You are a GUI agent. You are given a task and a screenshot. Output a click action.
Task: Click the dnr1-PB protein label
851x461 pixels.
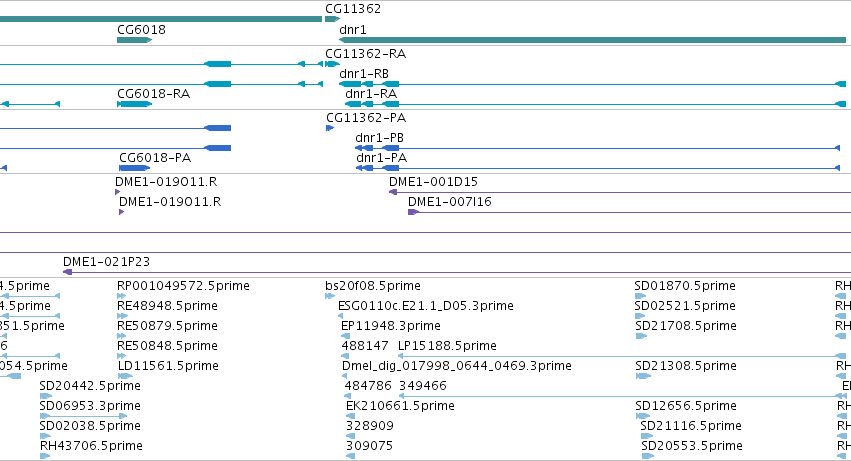coord(379,137)
